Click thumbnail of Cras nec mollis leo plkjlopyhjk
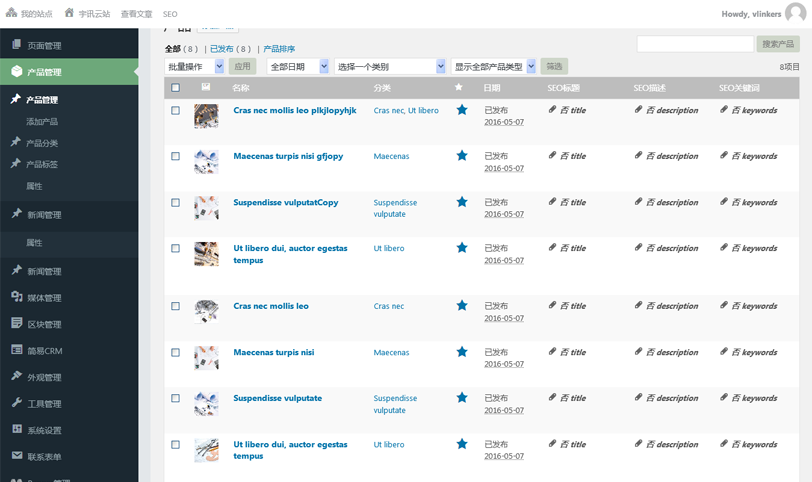 [x=206, y=116]
